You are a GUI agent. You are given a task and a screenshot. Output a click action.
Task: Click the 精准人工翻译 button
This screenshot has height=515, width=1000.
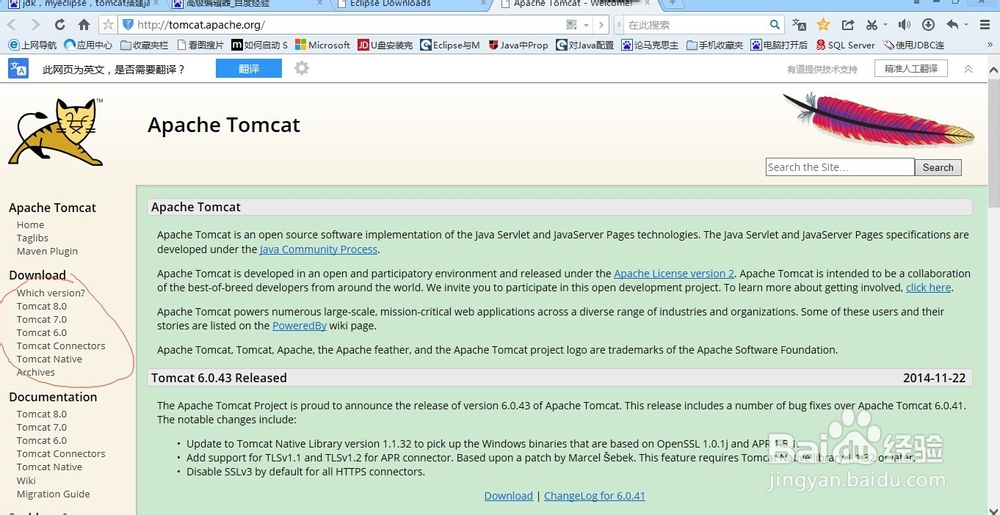(x=911, y=68)
